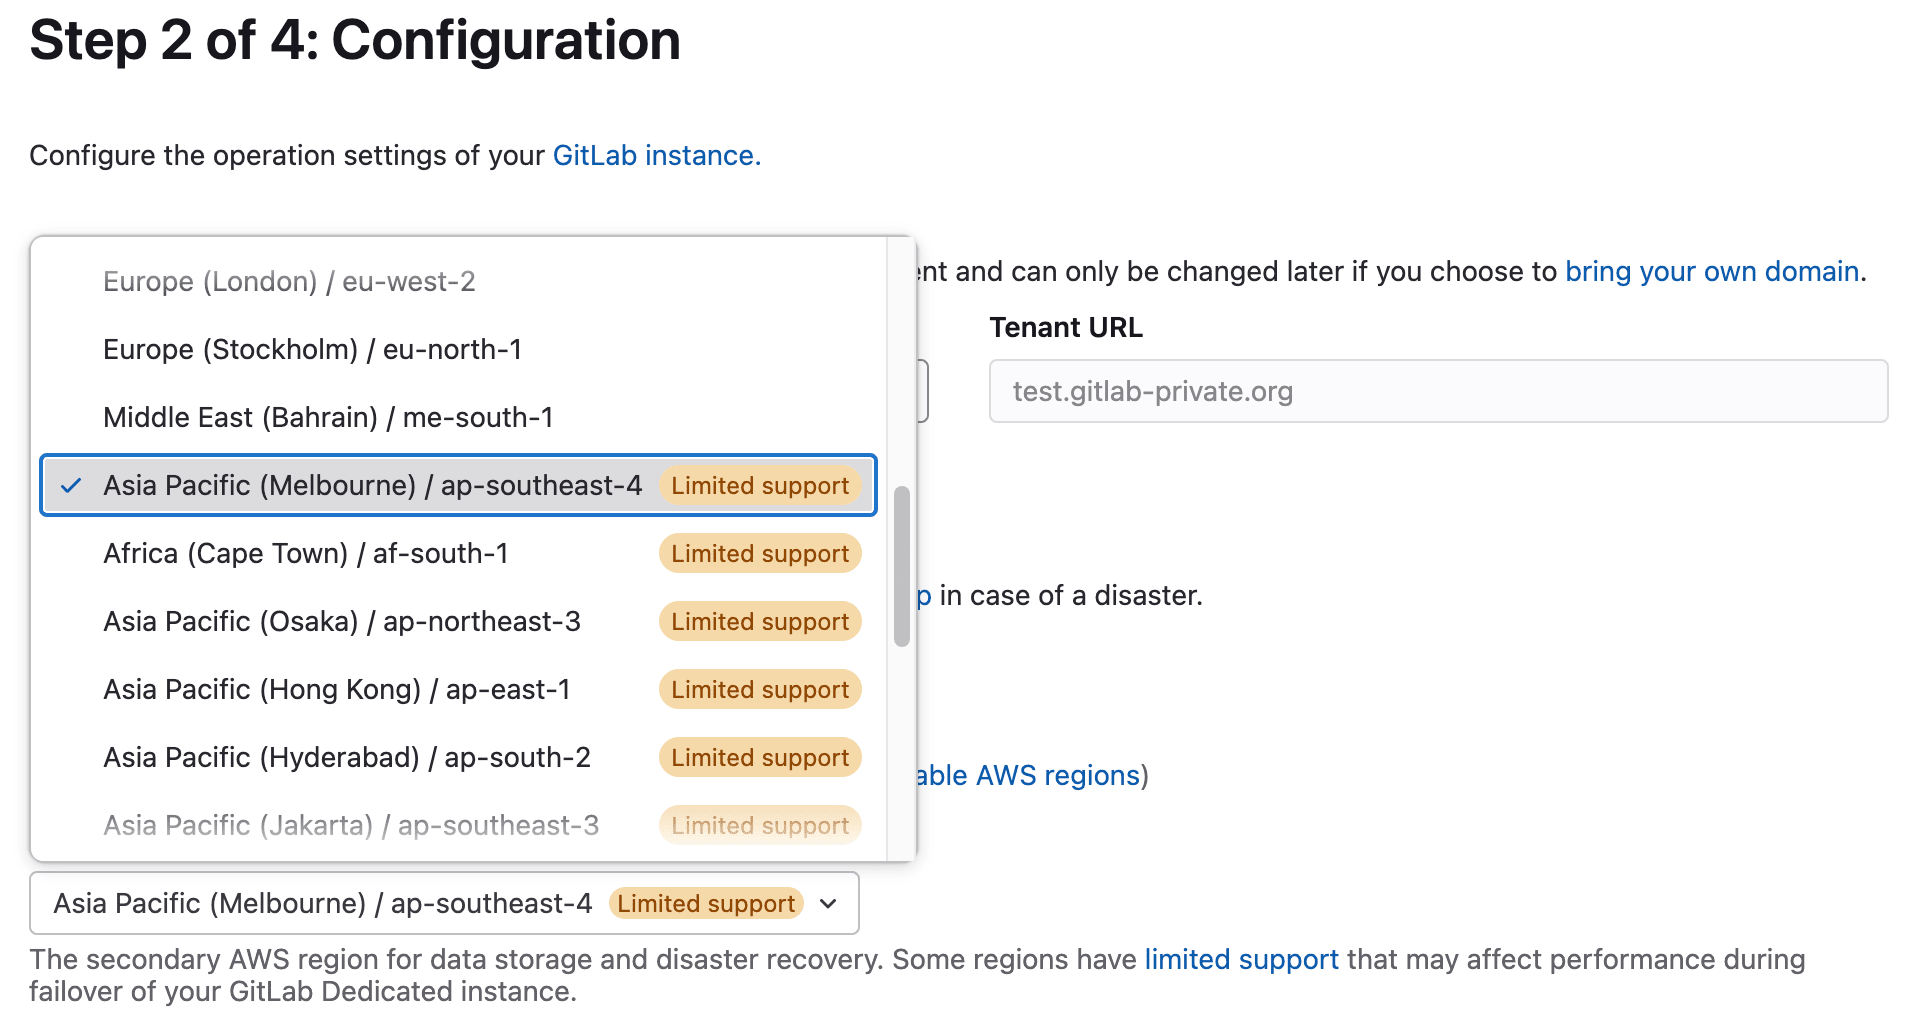Viewport: 1914px width, 1028px height.
Task: Open the limited support help link
Action: point(1241,960)
